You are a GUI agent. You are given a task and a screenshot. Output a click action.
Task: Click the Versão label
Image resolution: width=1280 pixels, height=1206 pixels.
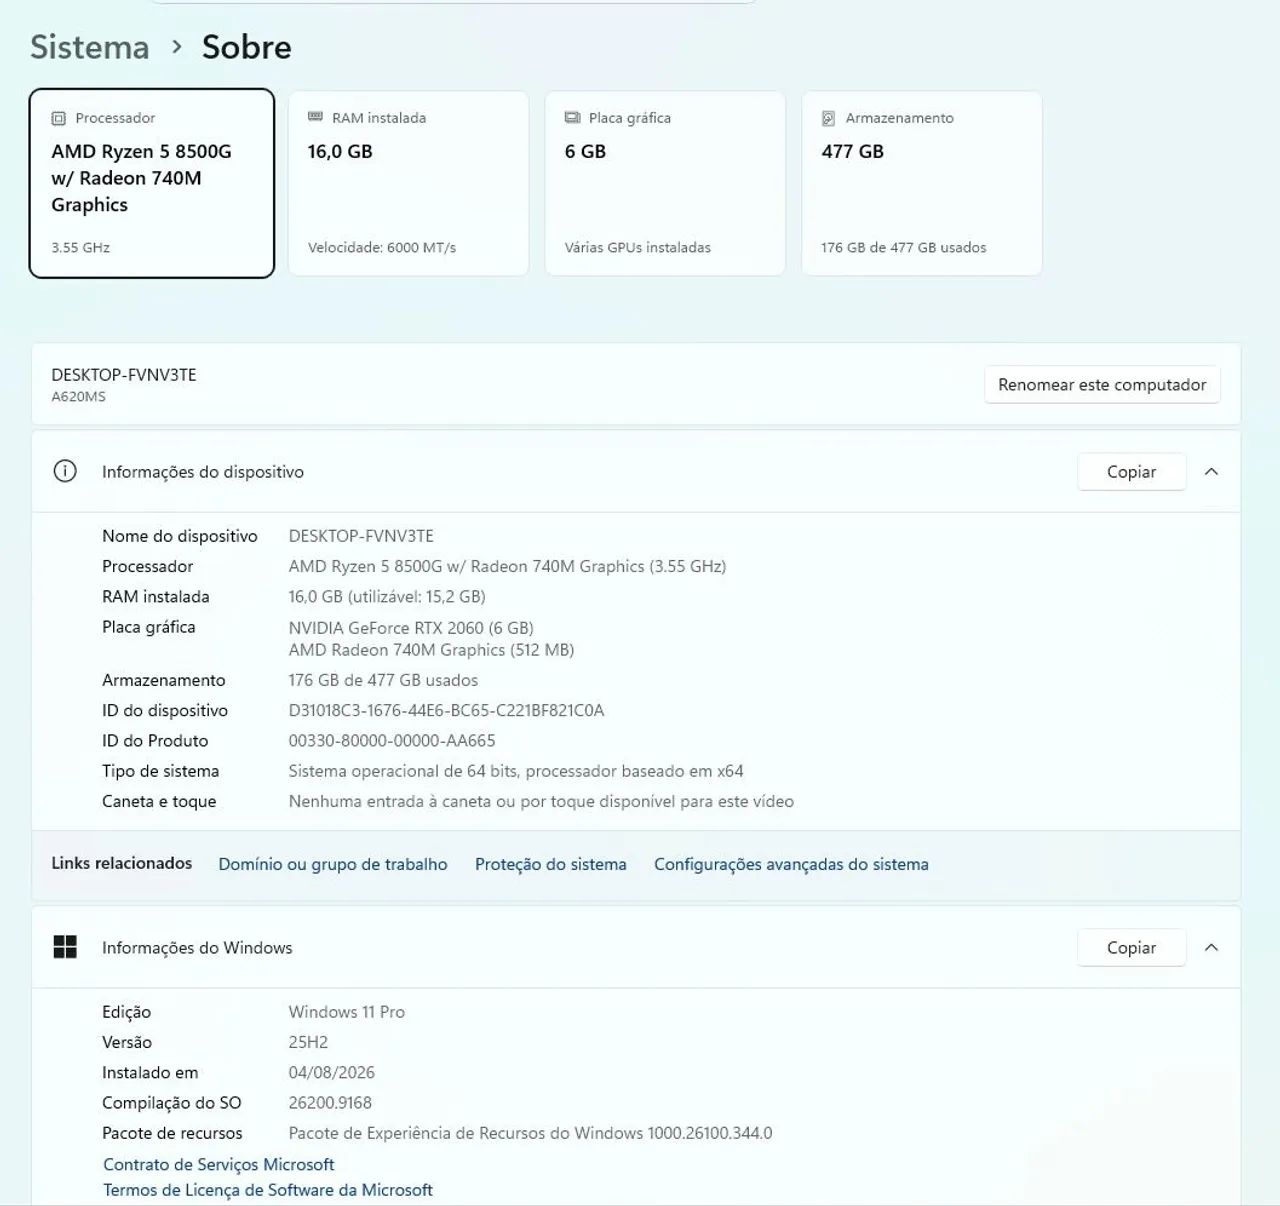(x=127, y=1042)
